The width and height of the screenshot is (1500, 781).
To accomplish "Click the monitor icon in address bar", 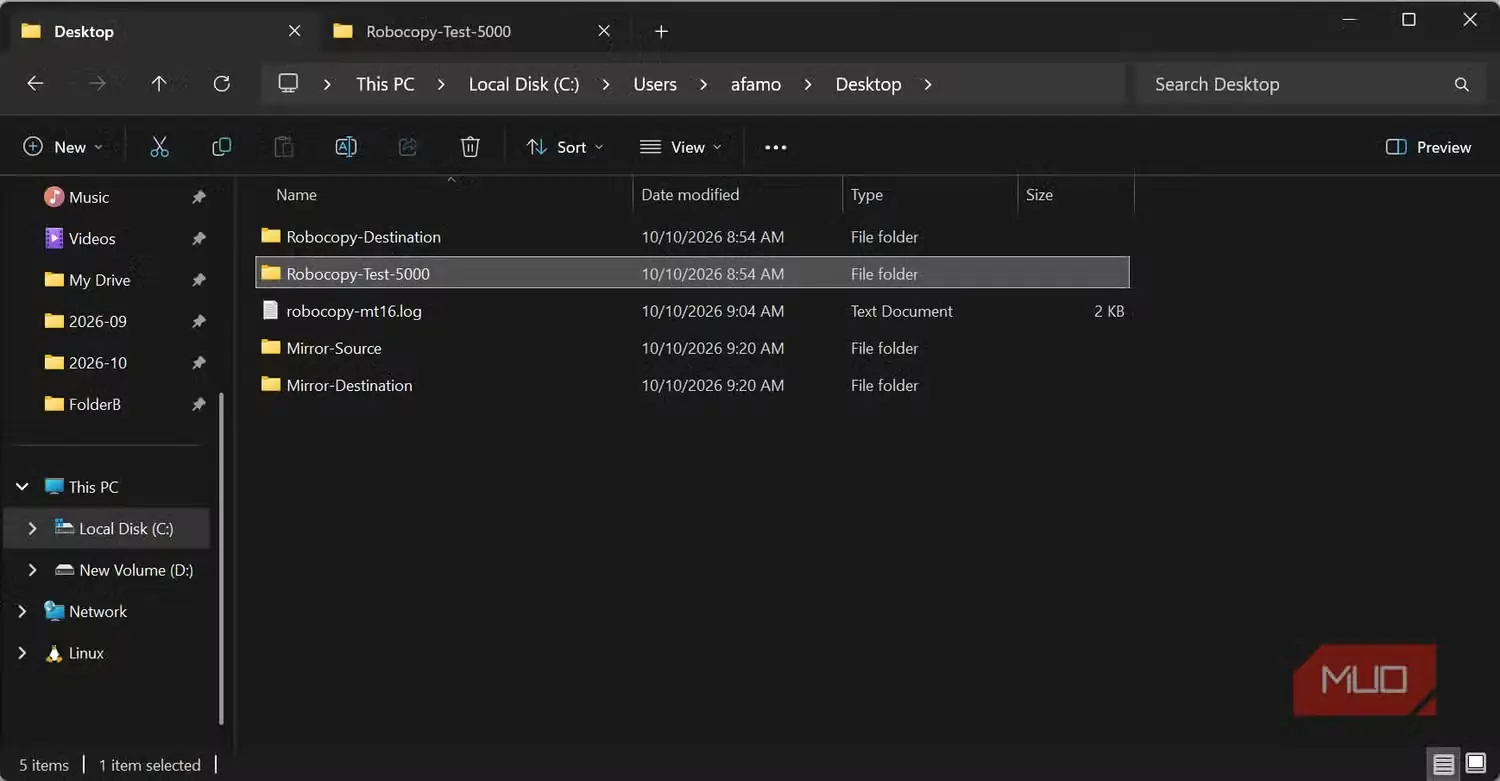I will click(288, 84).
